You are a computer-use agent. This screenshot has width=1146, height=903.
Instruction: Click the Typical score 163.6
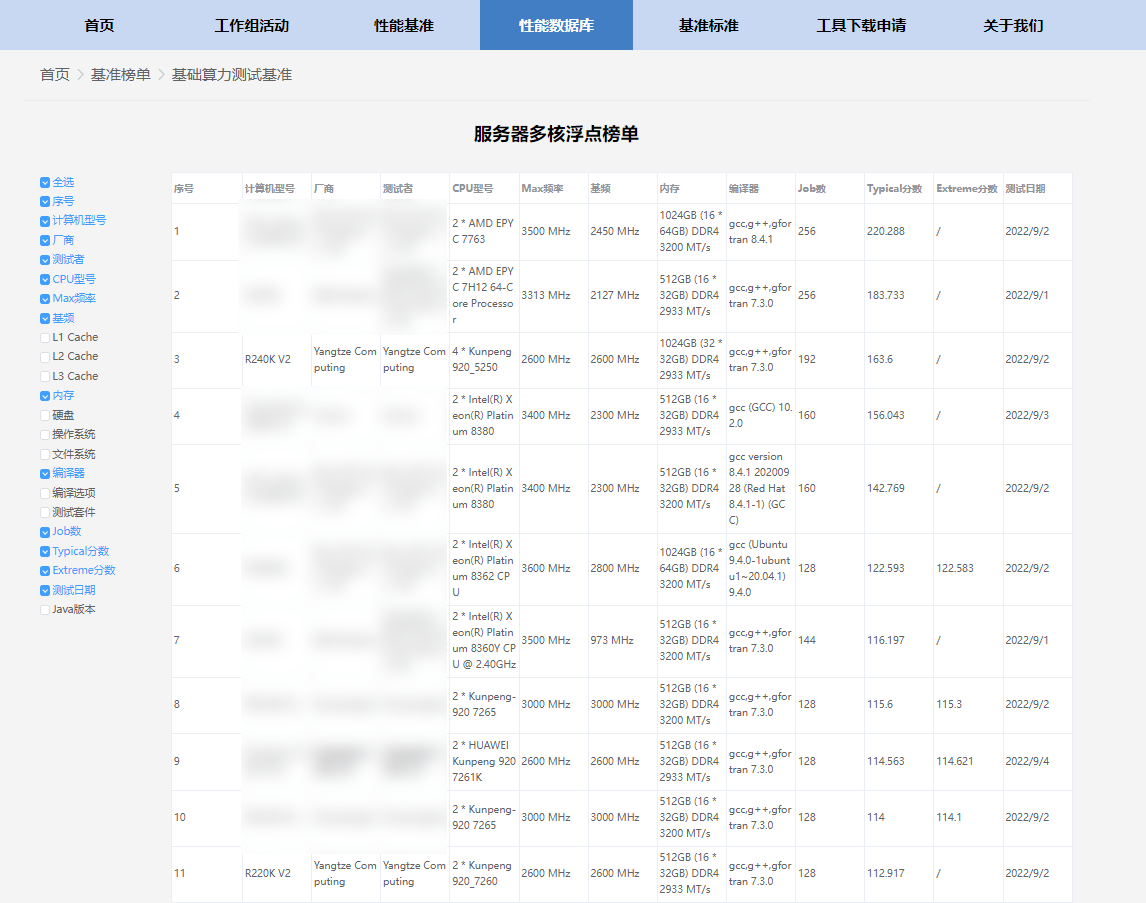(880, 359)
